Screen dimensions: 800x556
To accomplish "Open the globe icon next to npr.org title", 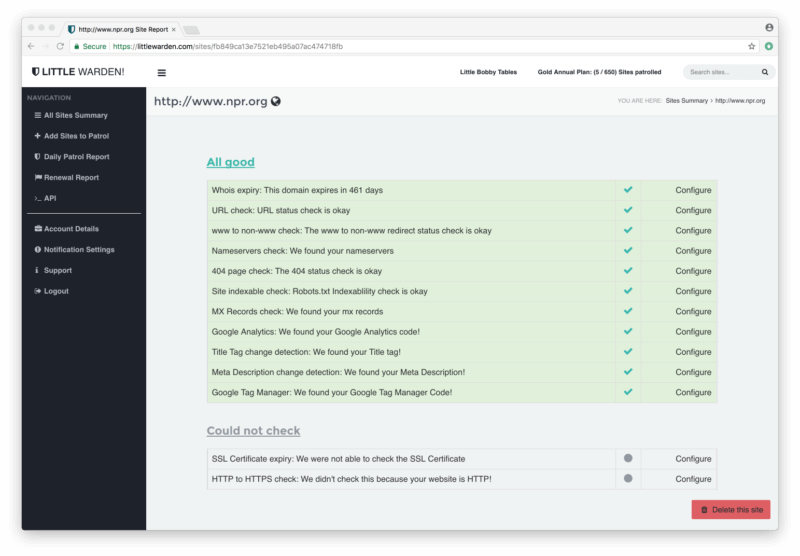I will coord(276,102).
